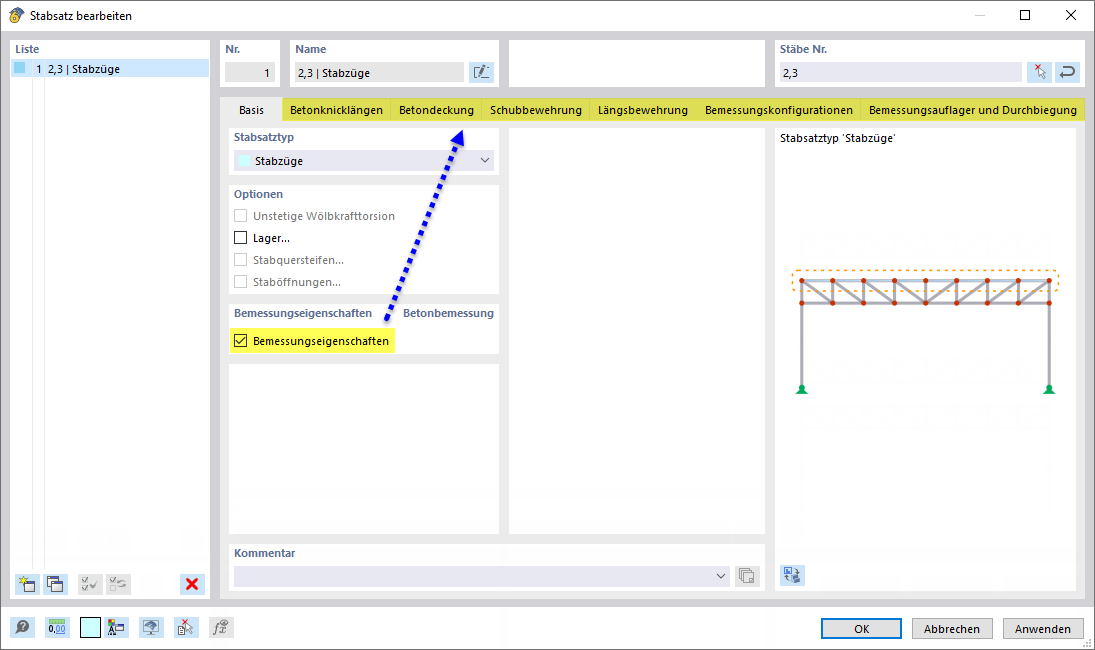
Task: Maximize the Stabsatz bearbeiten window
Action: (x=1024, y=15)
